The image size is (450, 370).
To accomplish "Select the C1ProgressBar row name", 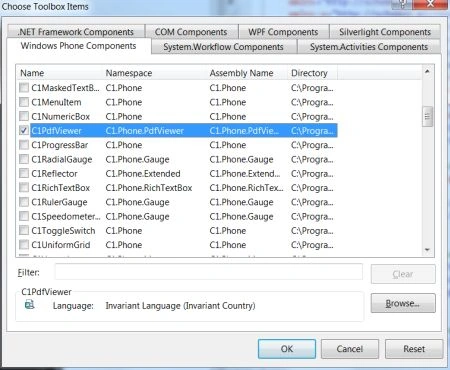I will [60, 145].
